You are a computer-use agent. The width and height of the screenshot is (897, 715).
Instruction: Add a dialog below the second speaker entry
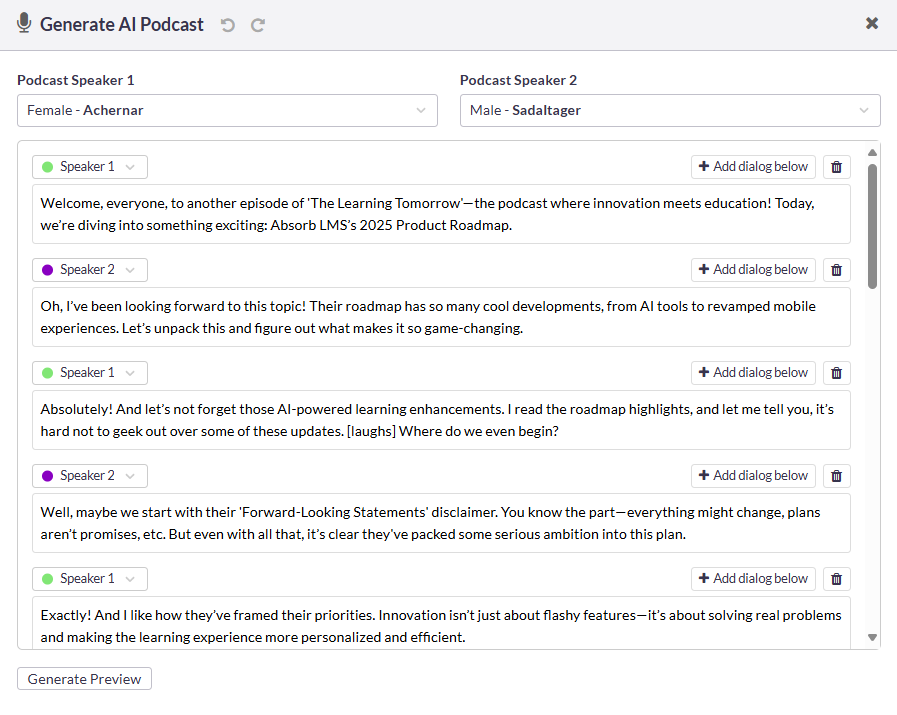point(753,269)
